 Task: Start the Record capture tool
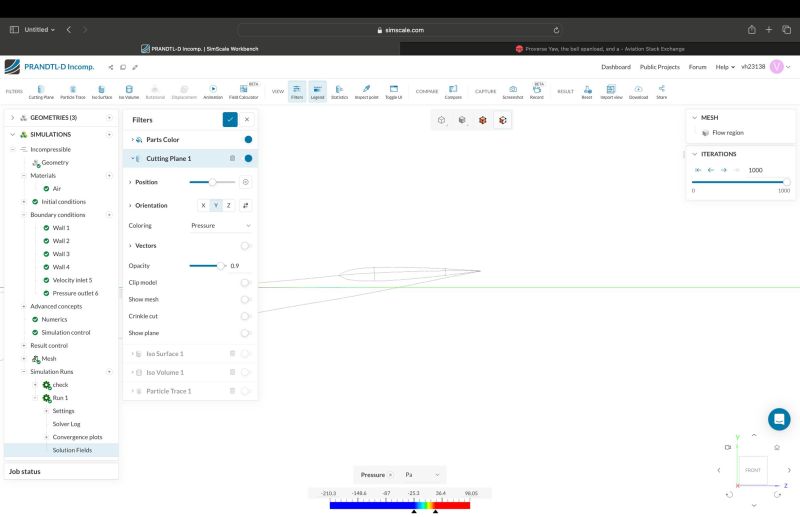click(x=537, y=92)
